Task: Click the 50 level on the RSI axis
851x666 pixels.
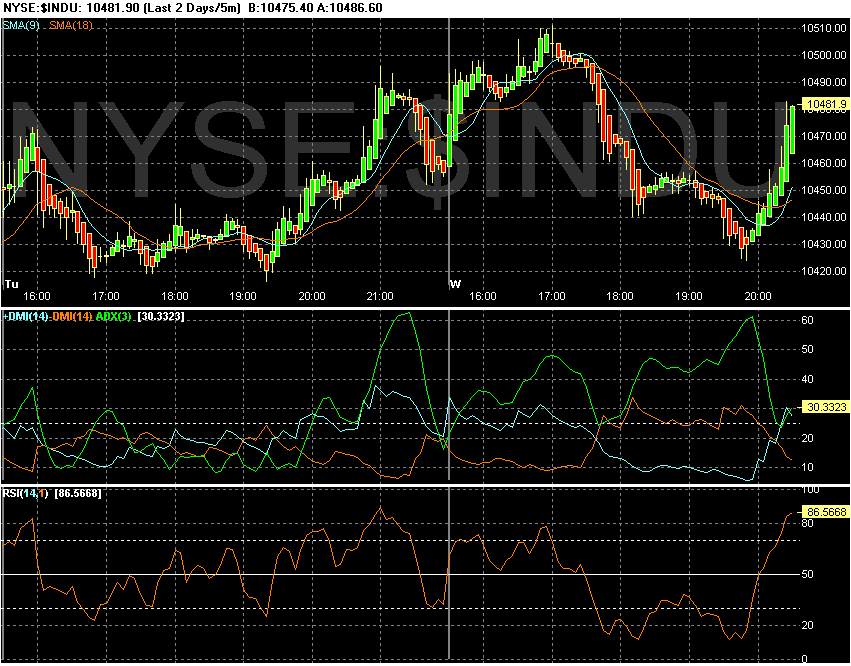Action: coord(807,574)
